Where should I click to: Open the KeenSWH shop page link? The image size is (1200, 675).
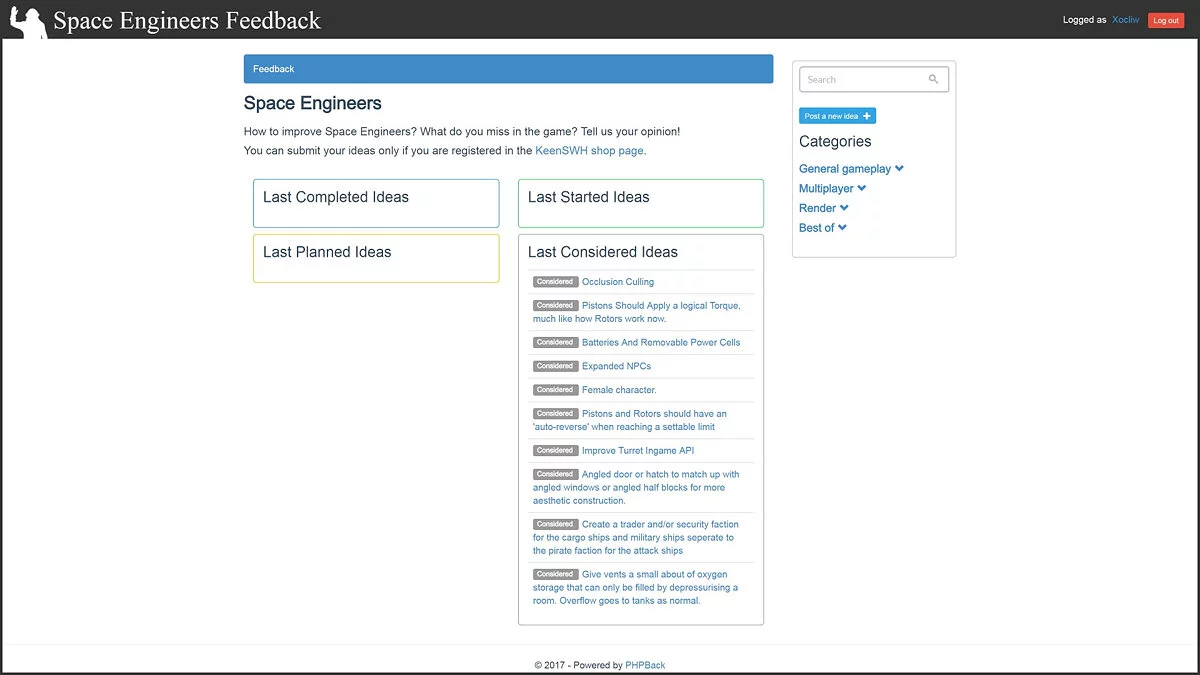(590, 151)
